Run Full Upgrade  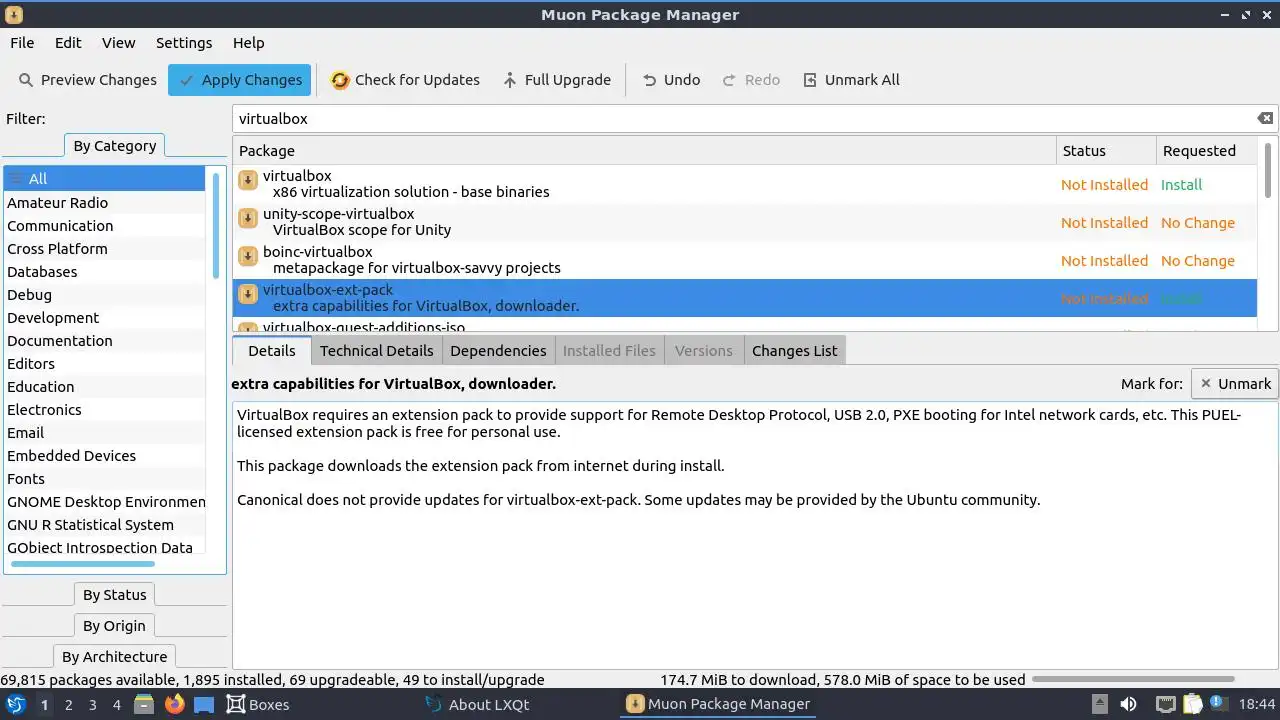point(556,80)
